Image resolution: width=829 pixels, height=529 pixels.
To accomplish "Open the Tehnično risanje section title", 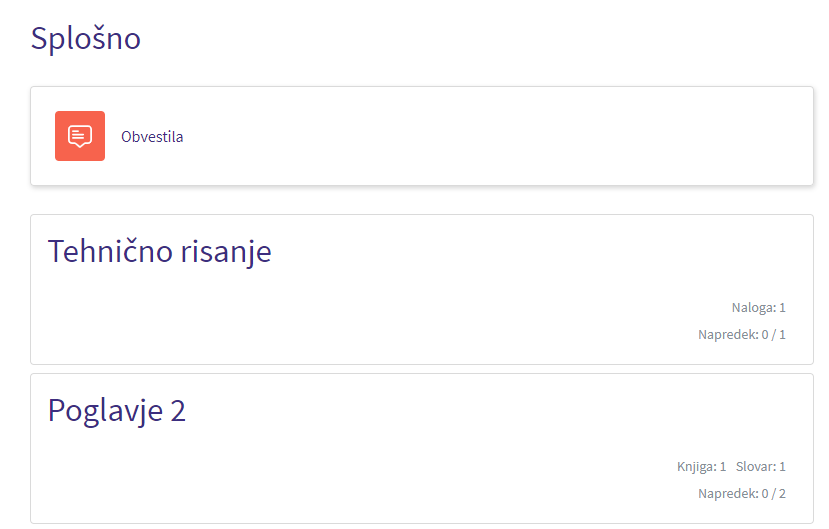I will coord(160,252).
